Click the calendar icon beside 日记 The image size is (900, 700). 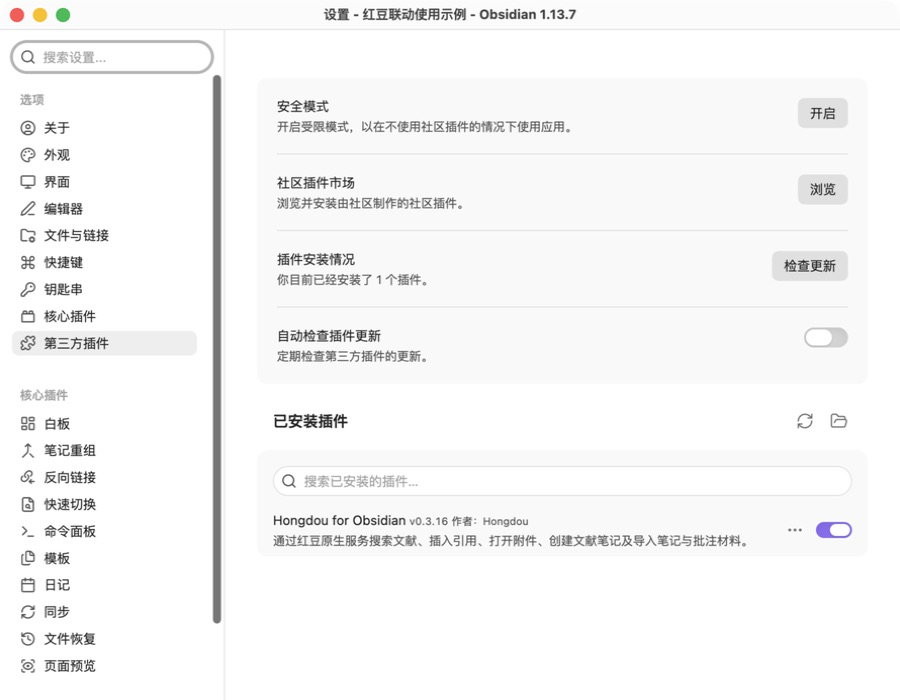(x=28, y=585)
